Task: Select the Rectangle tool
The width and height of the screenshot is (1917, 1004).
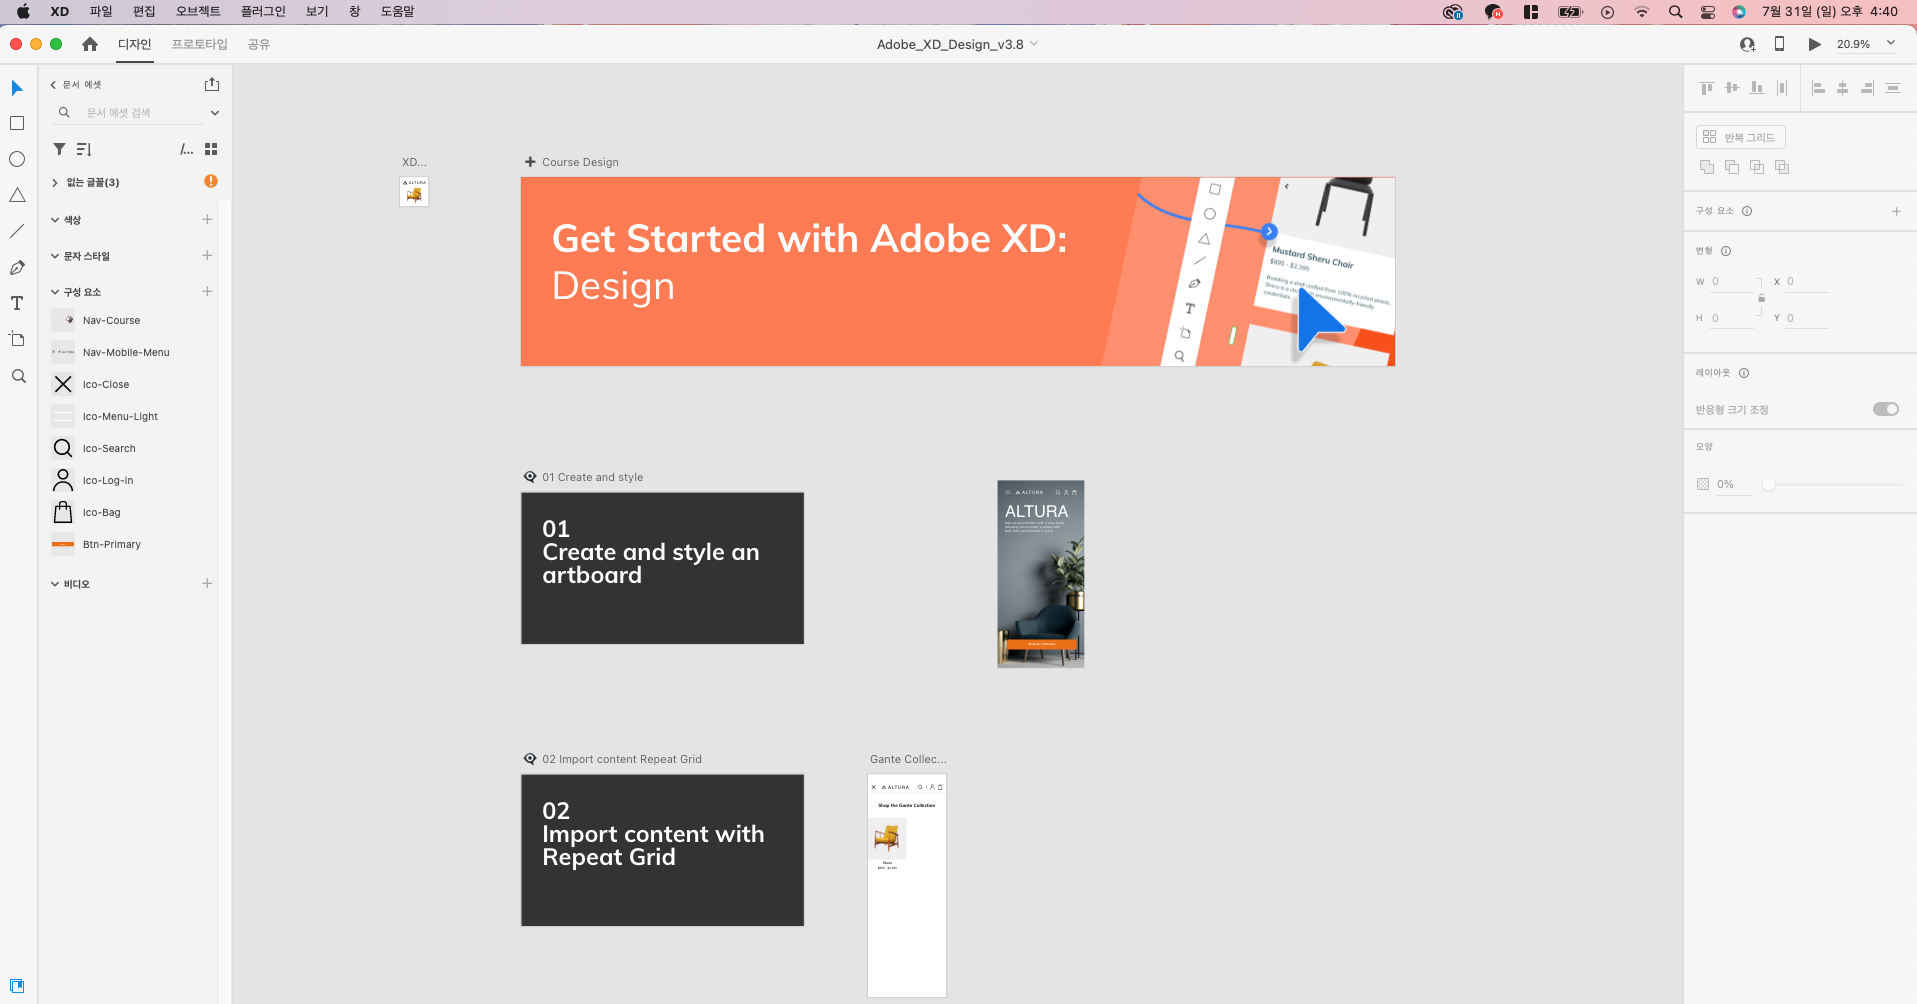Action: point(17,123)
